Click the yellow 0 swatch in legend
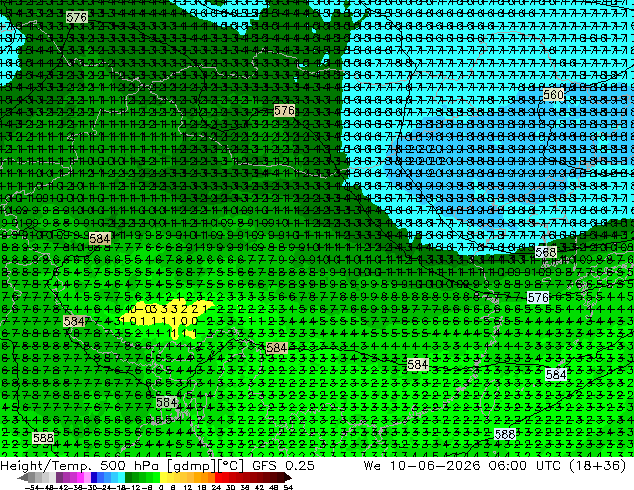The width and height of the screenshot is (634, 490). pyautogui.click(x=163, y=477)
